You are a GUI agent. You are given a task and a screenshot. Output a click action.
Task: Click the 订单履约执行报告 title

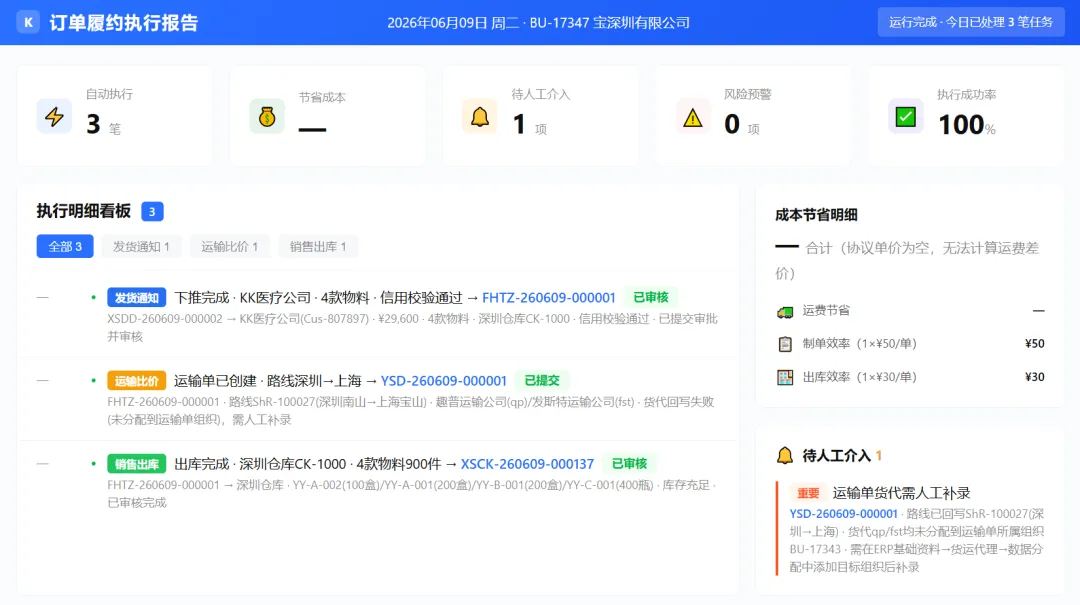(x=124, y=23)
